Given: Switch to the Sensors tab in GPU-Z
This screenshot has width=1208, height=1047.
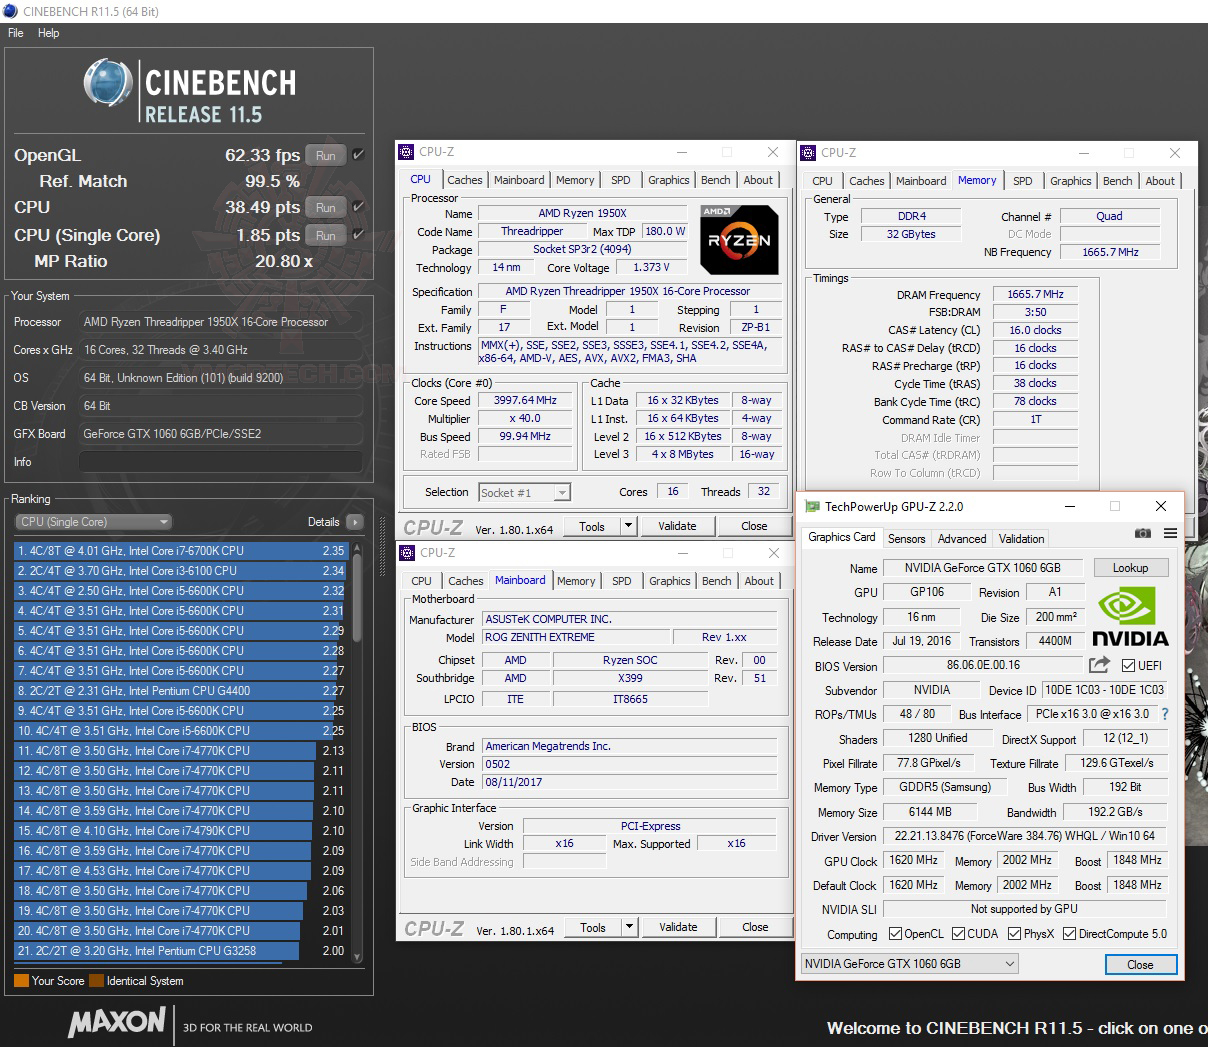Looking at the screenshot, I should tap(907, 538).
